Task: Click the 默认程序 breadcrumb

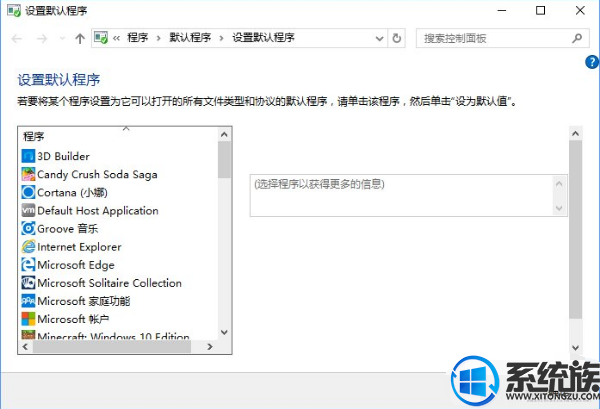Action: (190, 37)
